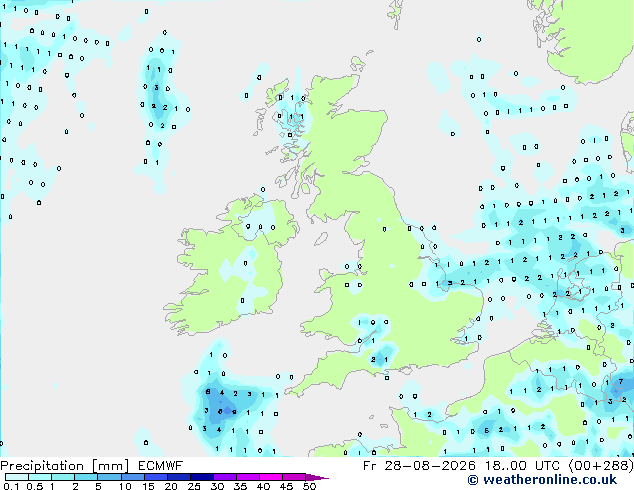634x490 pixels.
Task: Select the 0.5–1 mm legend swatch
Action: 40,477
